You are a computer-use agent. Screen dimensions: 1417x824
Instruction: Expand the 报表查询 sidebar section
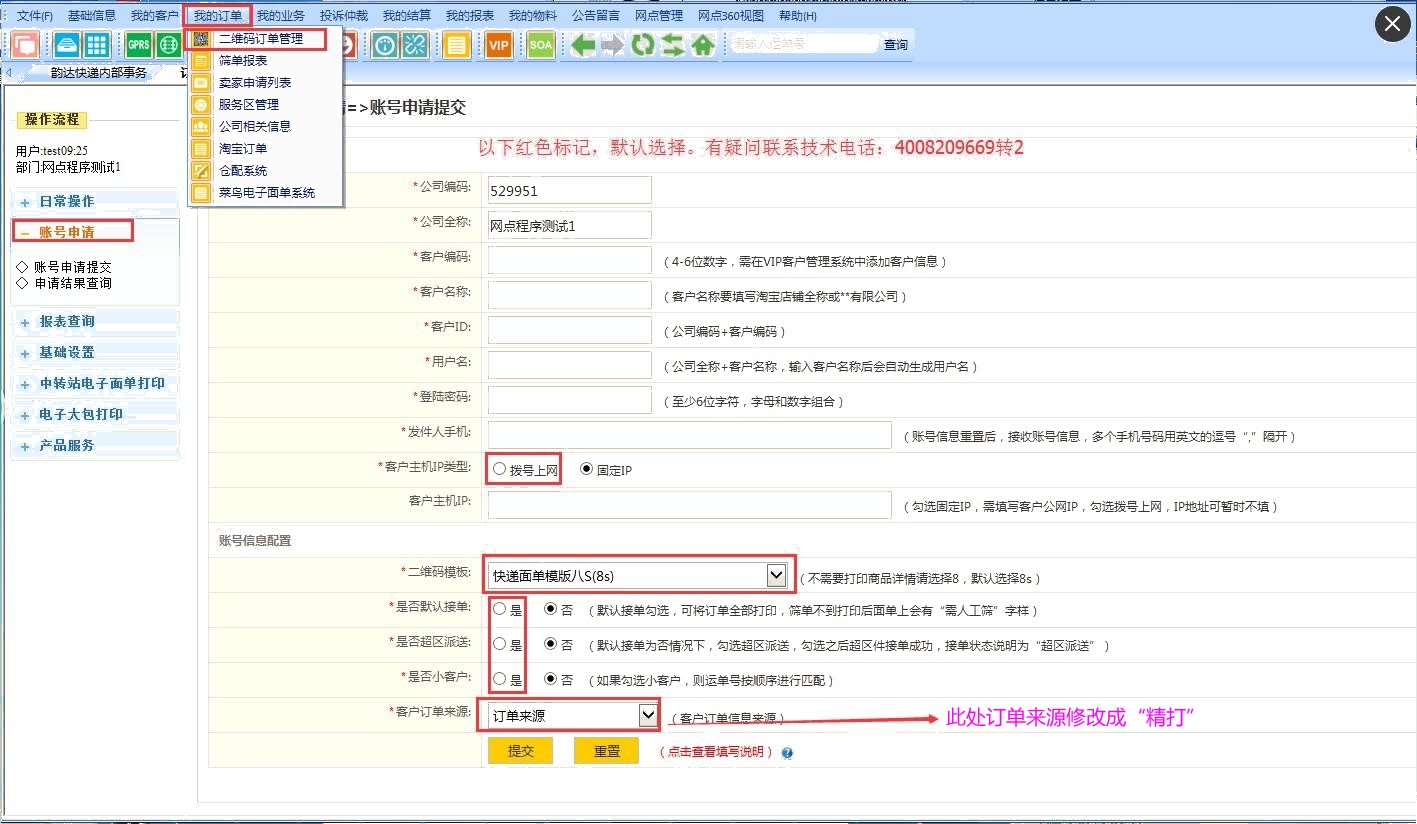click(66, 321)
